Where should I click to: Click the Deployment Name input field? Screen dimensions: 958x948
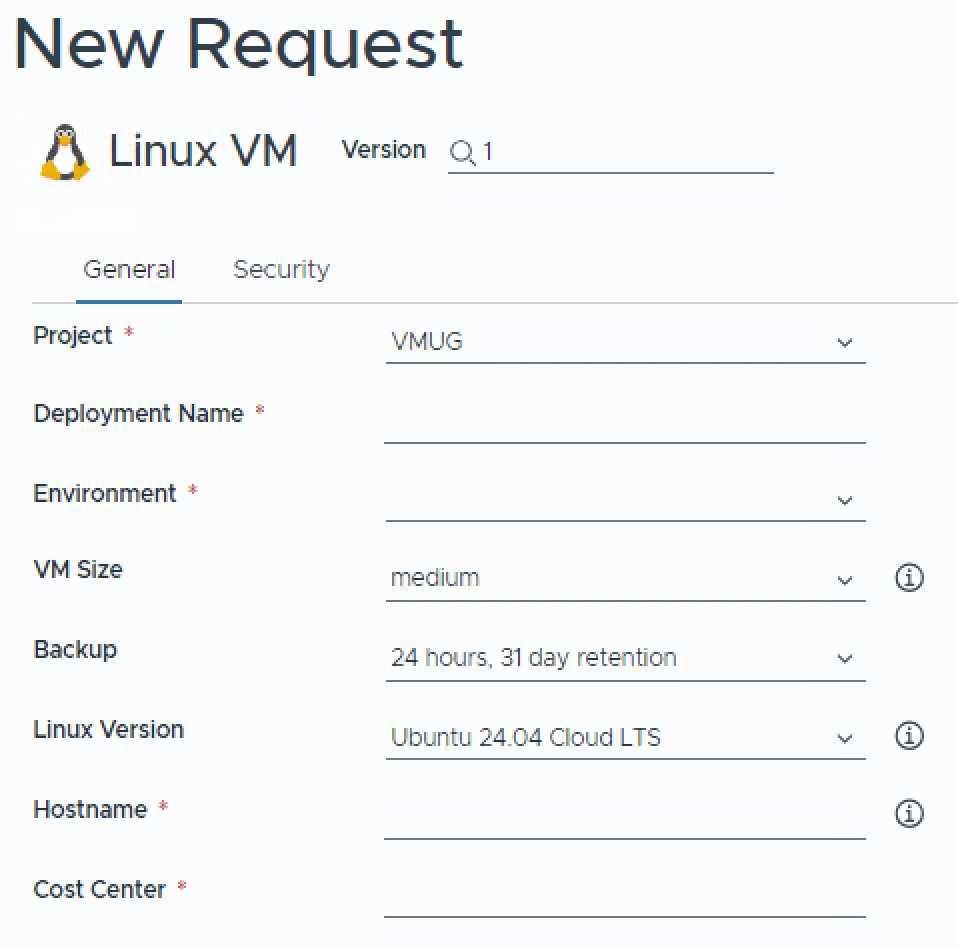pos(624,420)
